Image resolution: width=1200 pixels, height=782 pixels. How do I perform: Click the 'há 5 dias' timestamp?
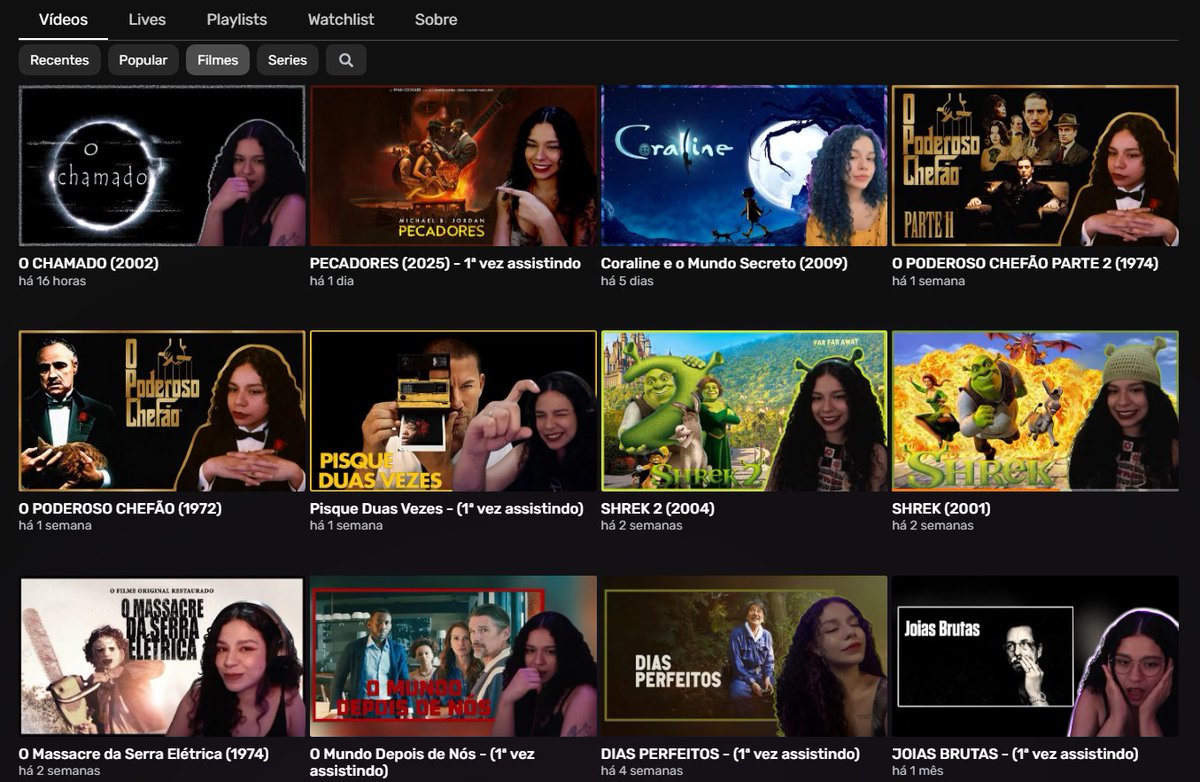pyautogui.click(x=627, y=281)
